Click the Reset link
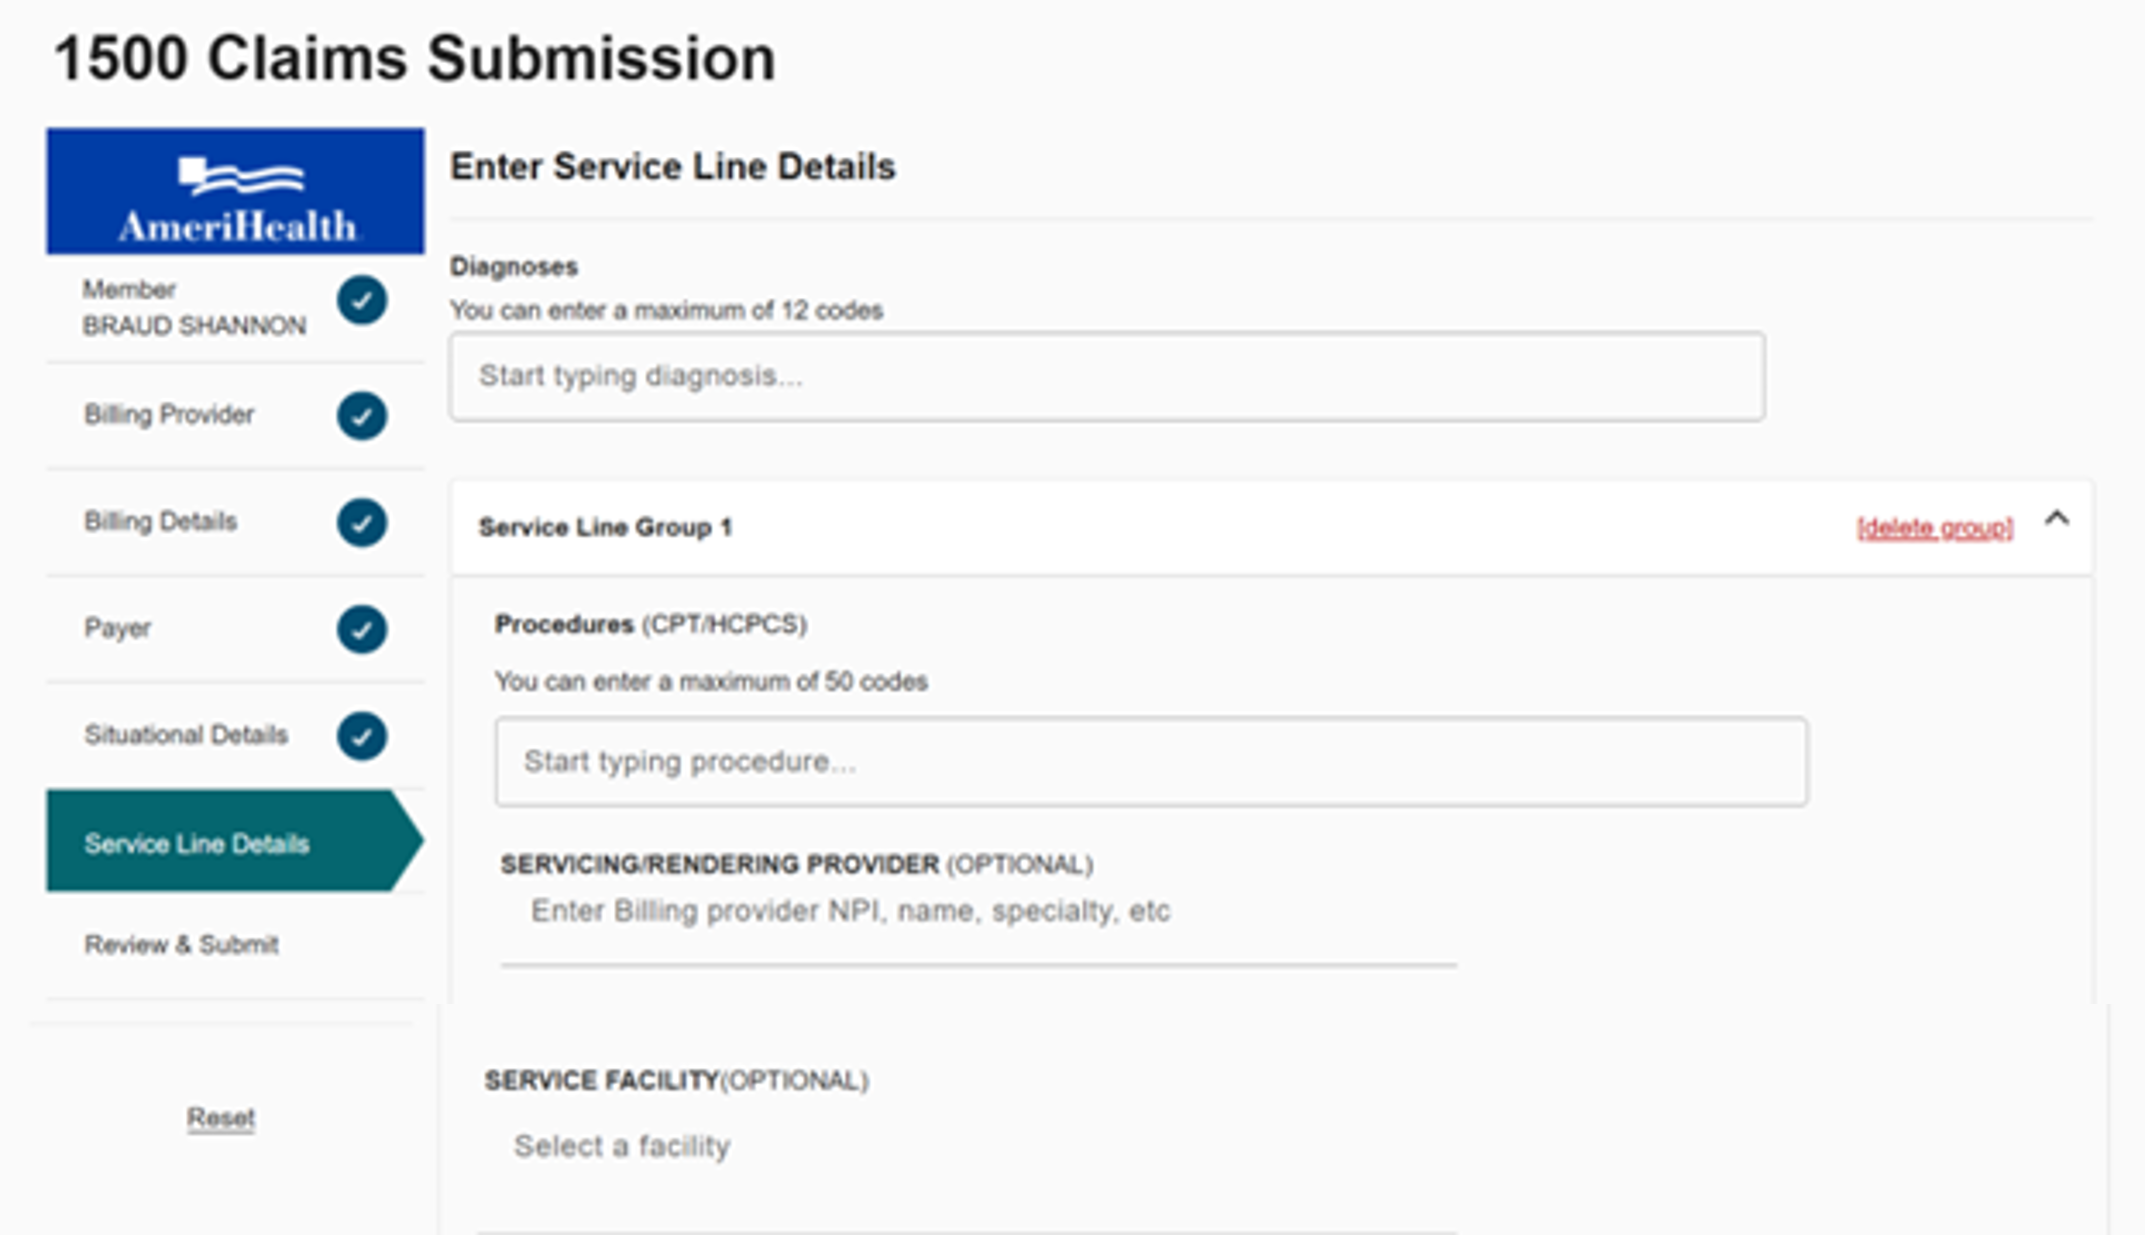Image resolution: width=2145 pixels, height=1235 pixels. point(221,1118)
